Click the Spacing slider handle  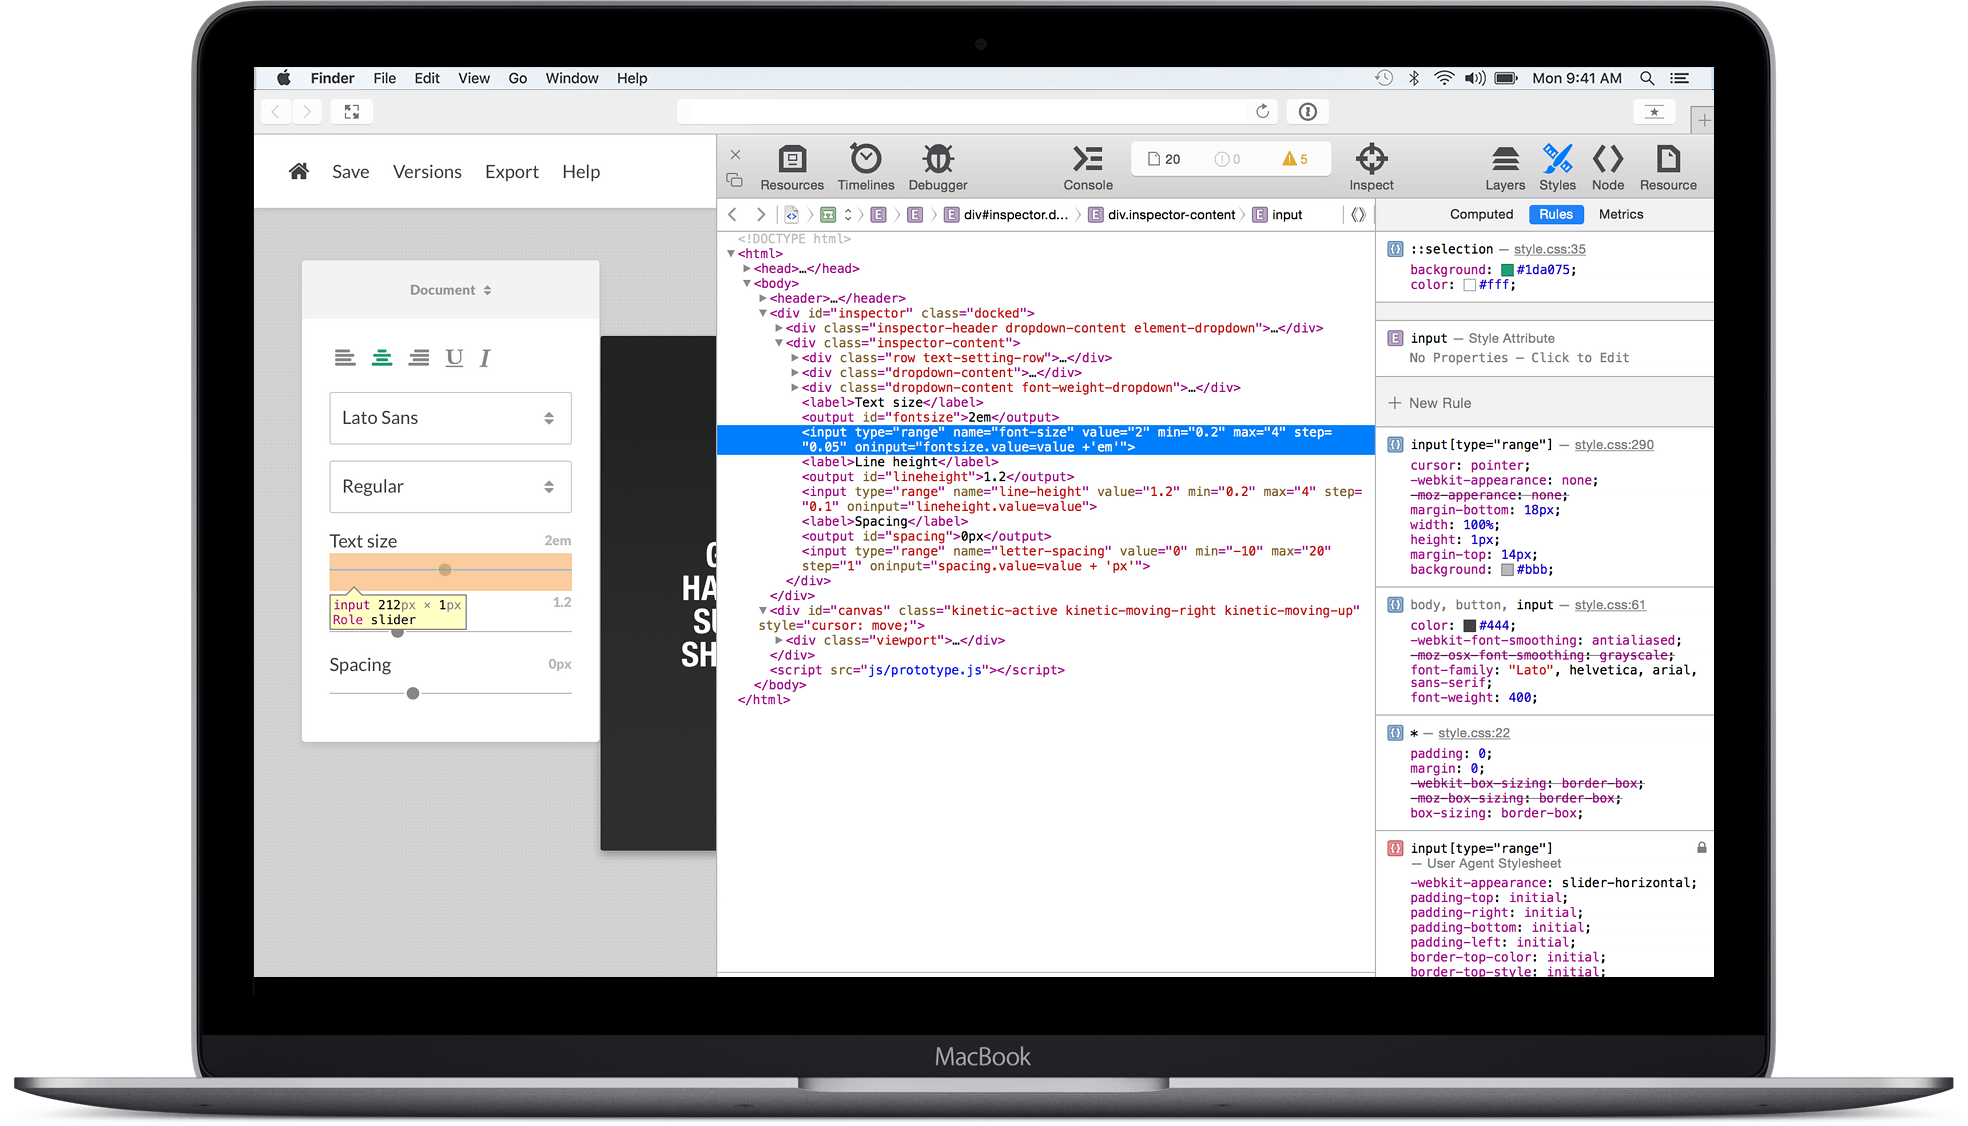(413, 693)
